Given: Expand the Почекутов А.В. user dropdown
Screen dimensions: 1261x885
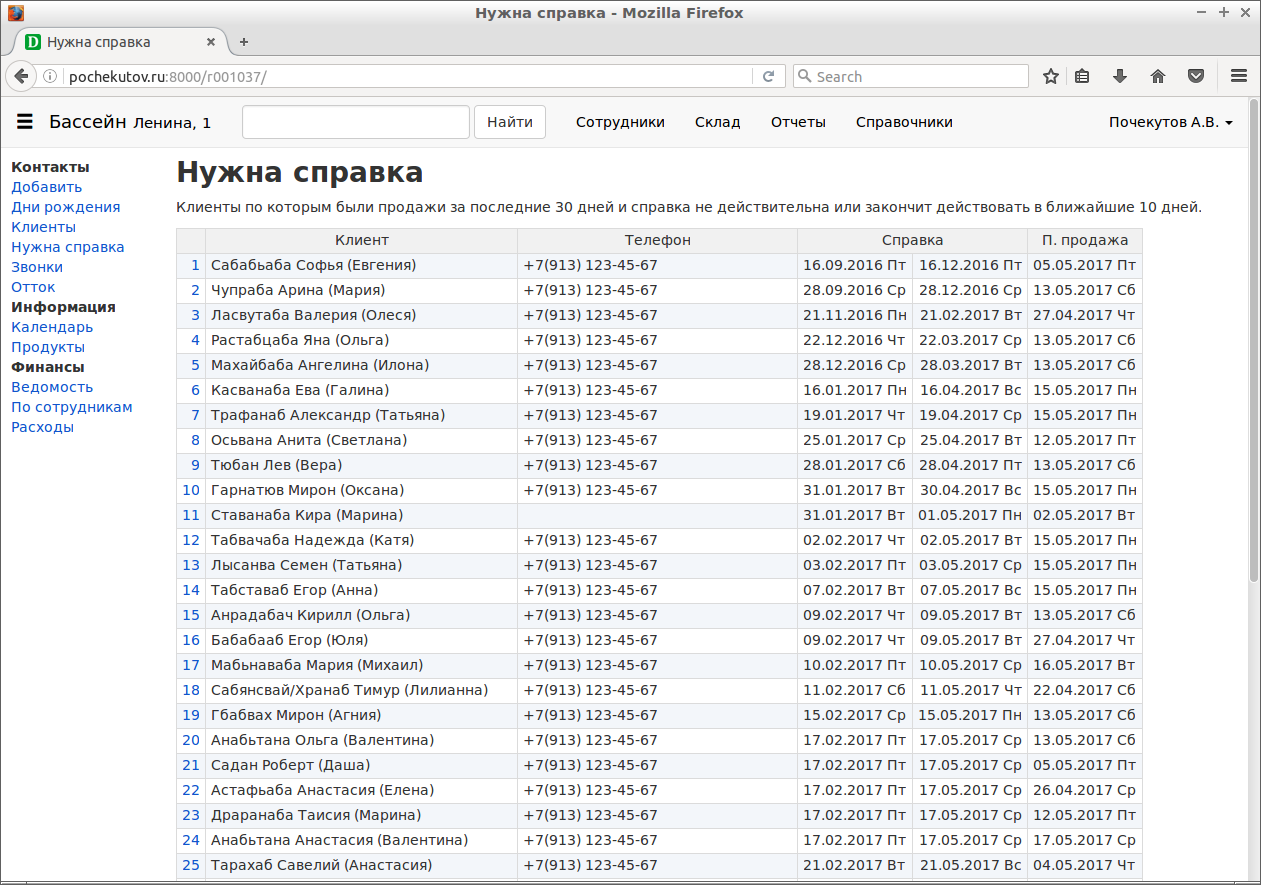Looking at the screenshot, I should (x=1170, y=122).
